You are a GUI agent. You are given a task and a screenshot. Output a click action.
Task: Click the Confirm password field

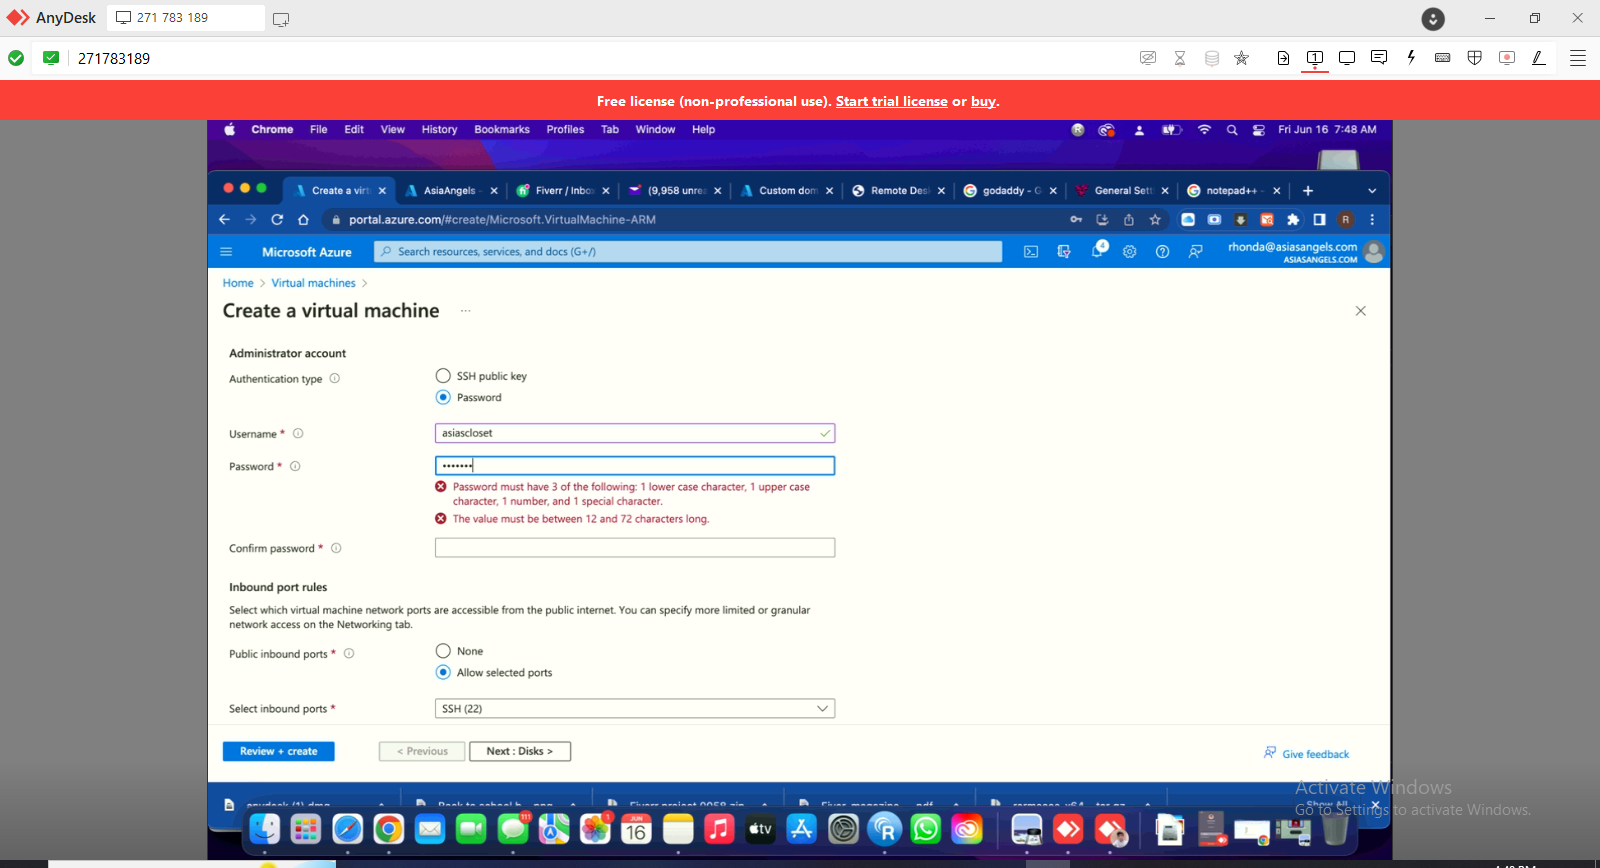(x=635, y=547)
